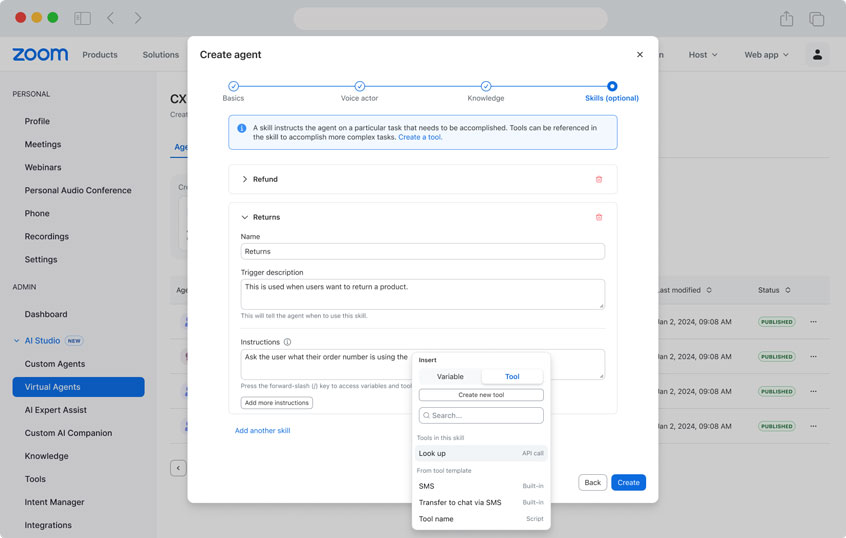Open Intent Manager in the sidebar
The width and height of the screenshot is (846, 538).
[x=54, y=502]
